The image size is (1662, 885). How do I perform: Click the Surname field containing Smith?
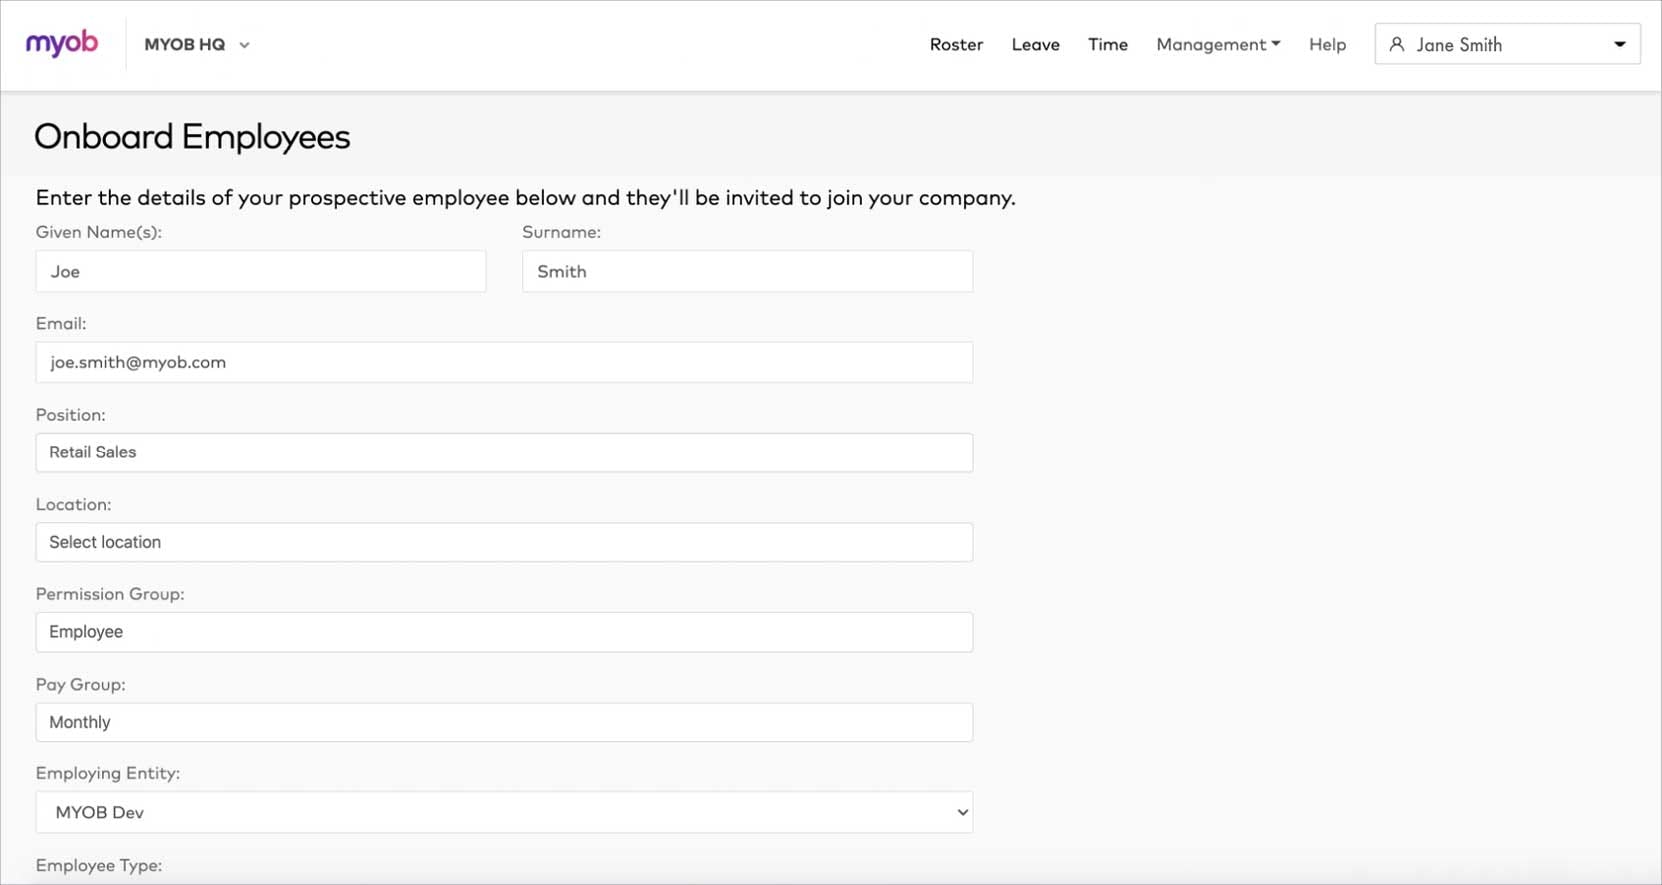747,271
